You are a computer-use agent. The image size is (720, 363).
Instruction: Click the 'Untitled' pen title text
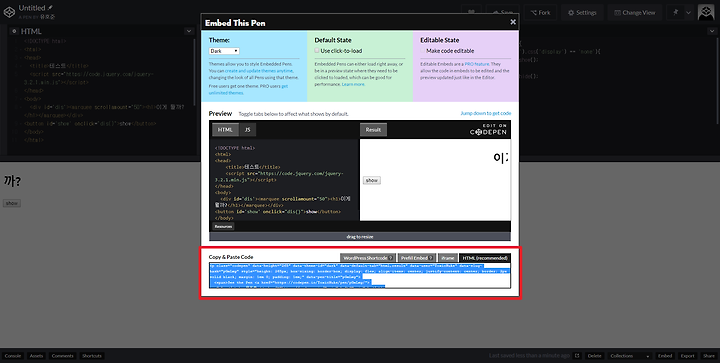[32, 8]
